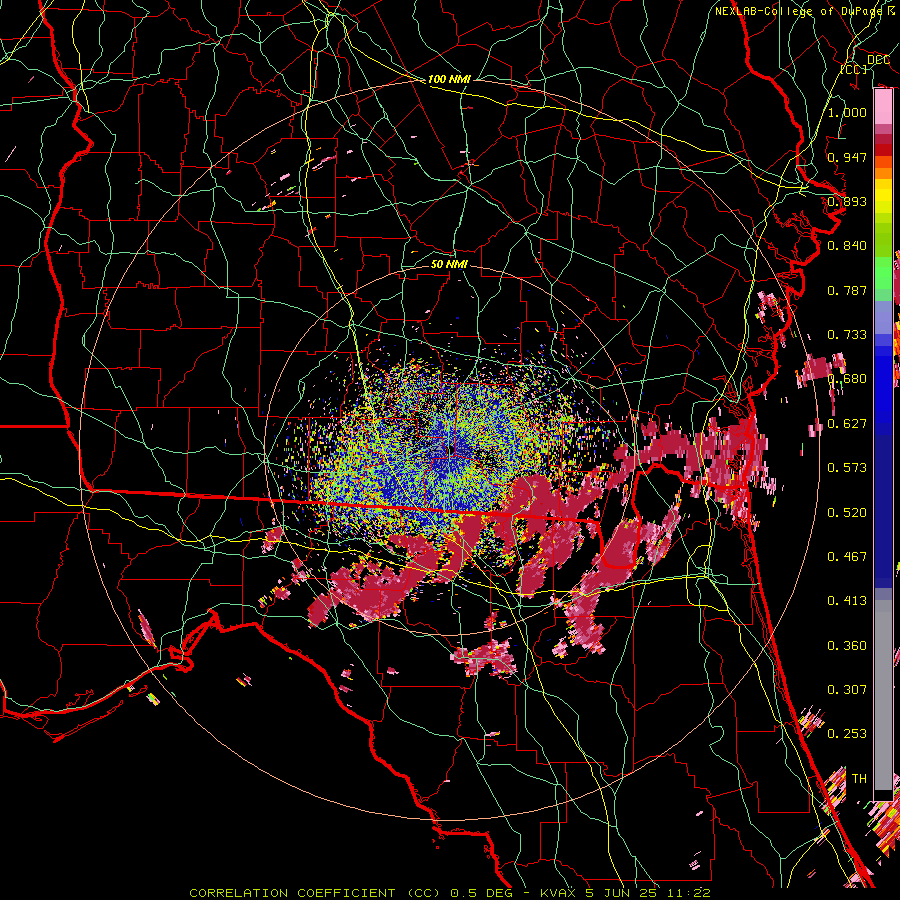Pick the light pink segment of the color scale
The width and height of the screenshot is (900, 900).
pyautogui.click(x=883, y=106)
